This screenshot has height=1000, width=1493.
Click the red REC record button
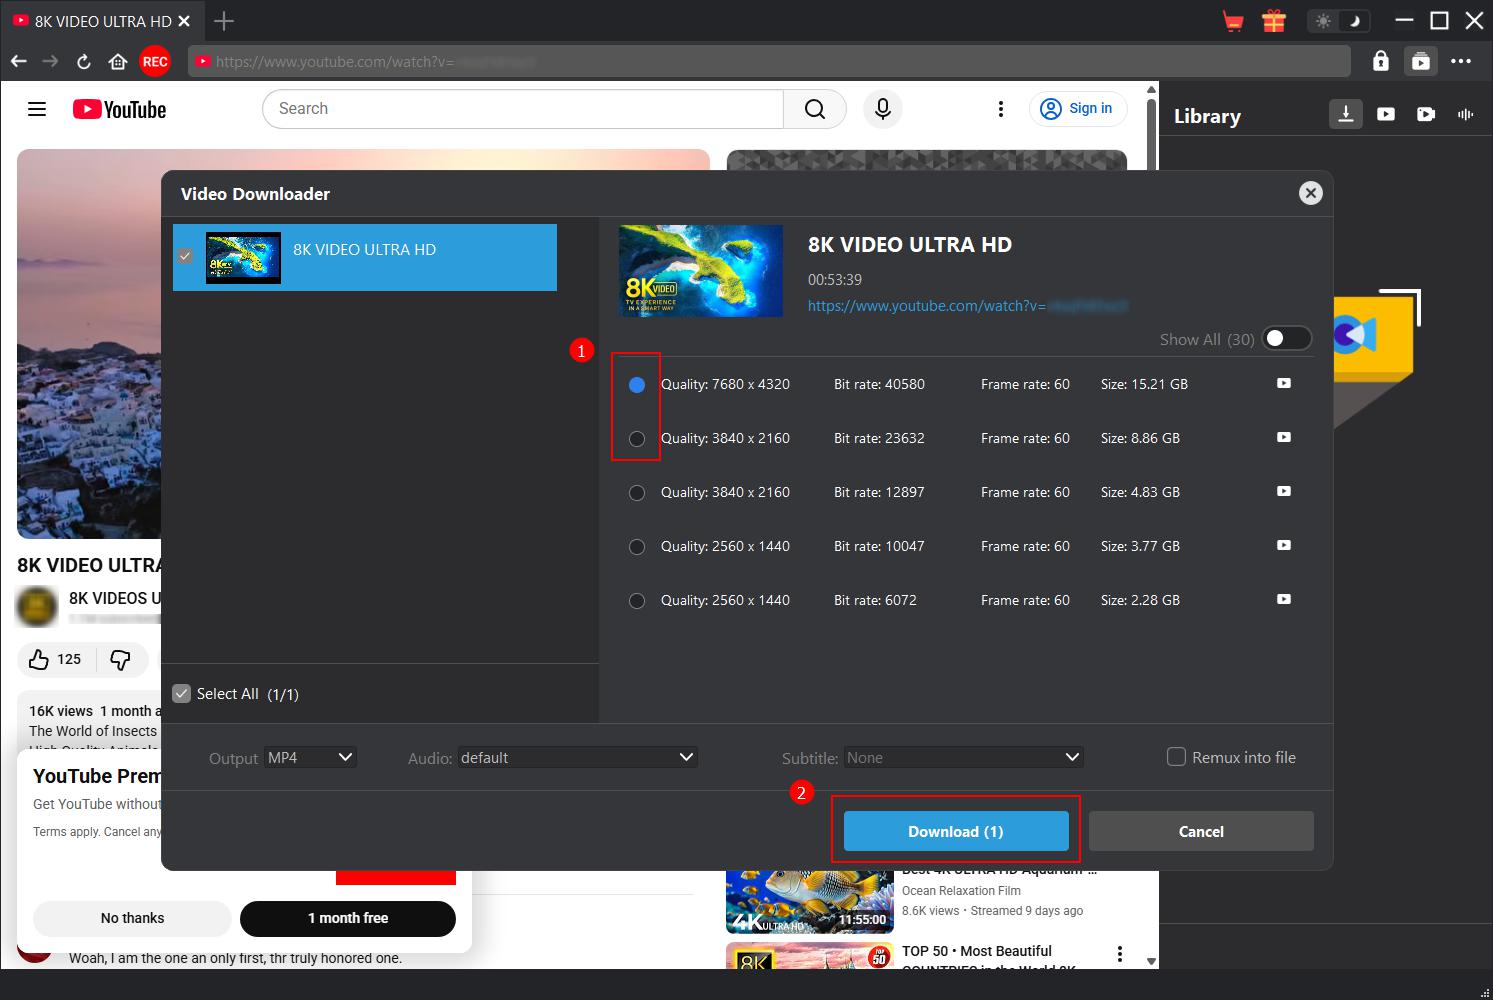pos(155,62)
